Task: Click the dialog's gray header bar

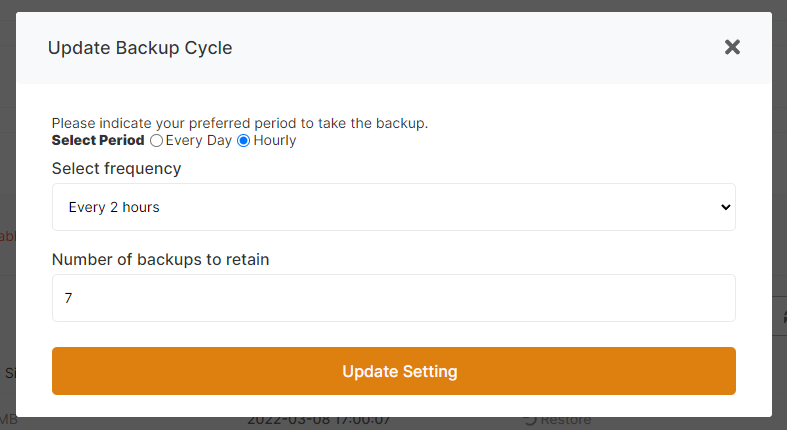Action: pyautogui.click(x=450, y=48)
